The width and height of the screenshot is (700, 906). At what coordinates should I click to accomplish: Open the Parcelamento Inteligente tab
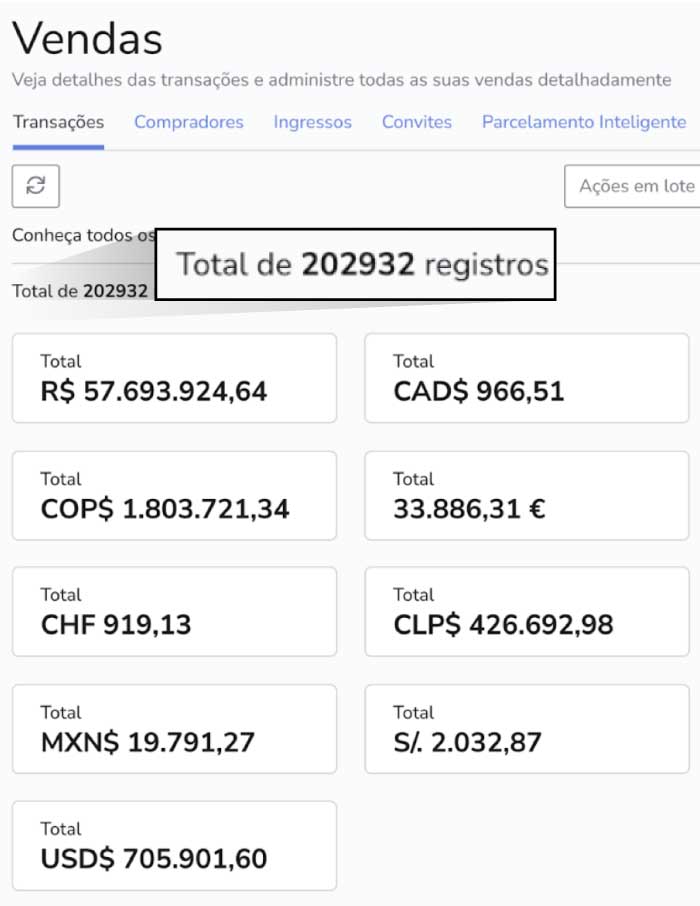coord(584,122)
